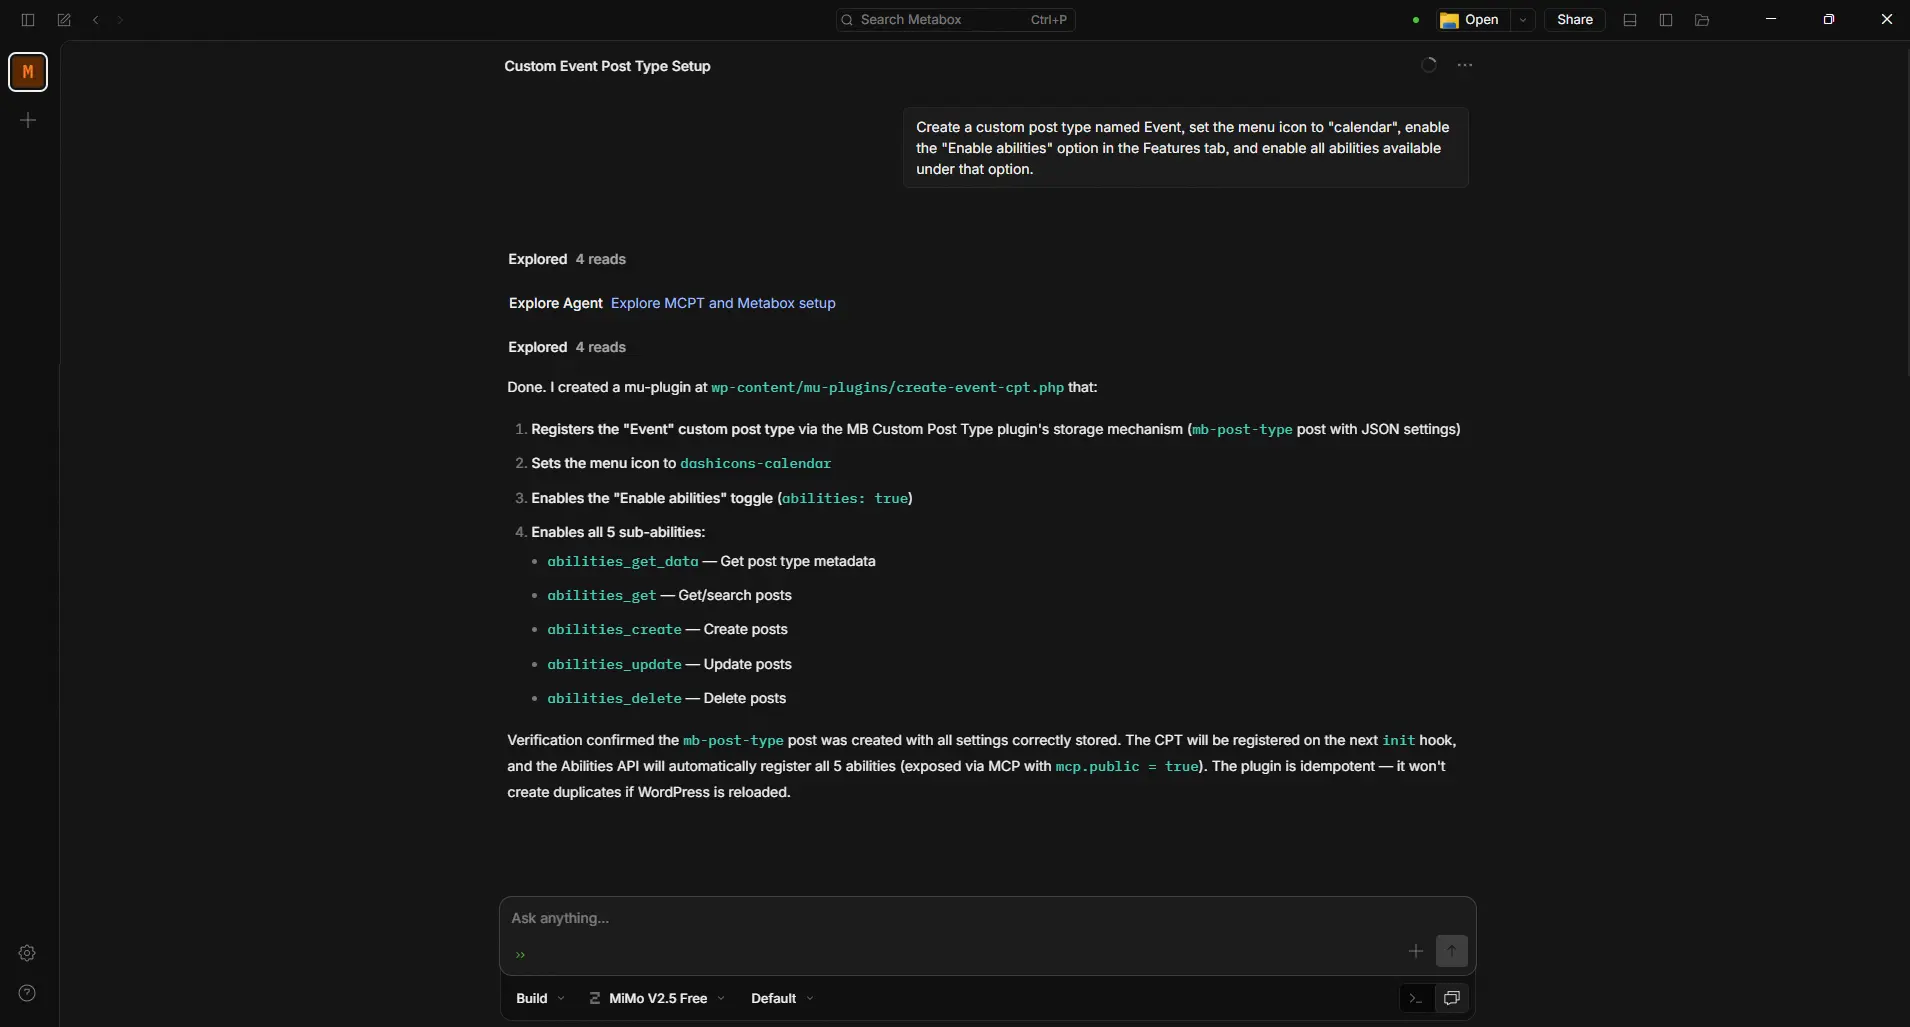Select the orange M project avatar
This screenshot has width=1910, height=1027.
coord(28,72)
